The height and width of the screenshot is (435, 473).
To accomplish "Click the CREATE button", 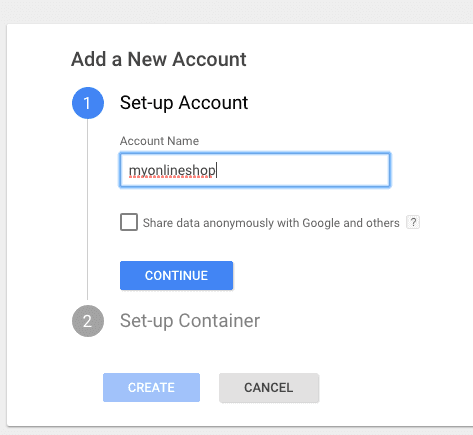I will tap(151, 387).
